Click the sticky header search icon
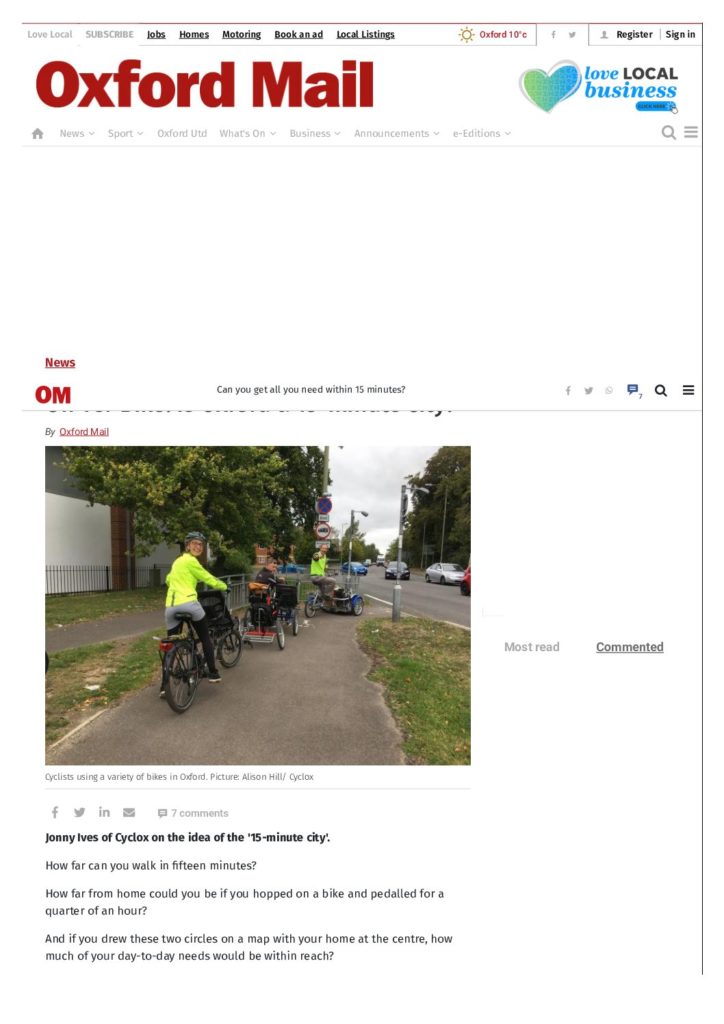The width and height of the screenshot is (724, 1024). [661, 391]
